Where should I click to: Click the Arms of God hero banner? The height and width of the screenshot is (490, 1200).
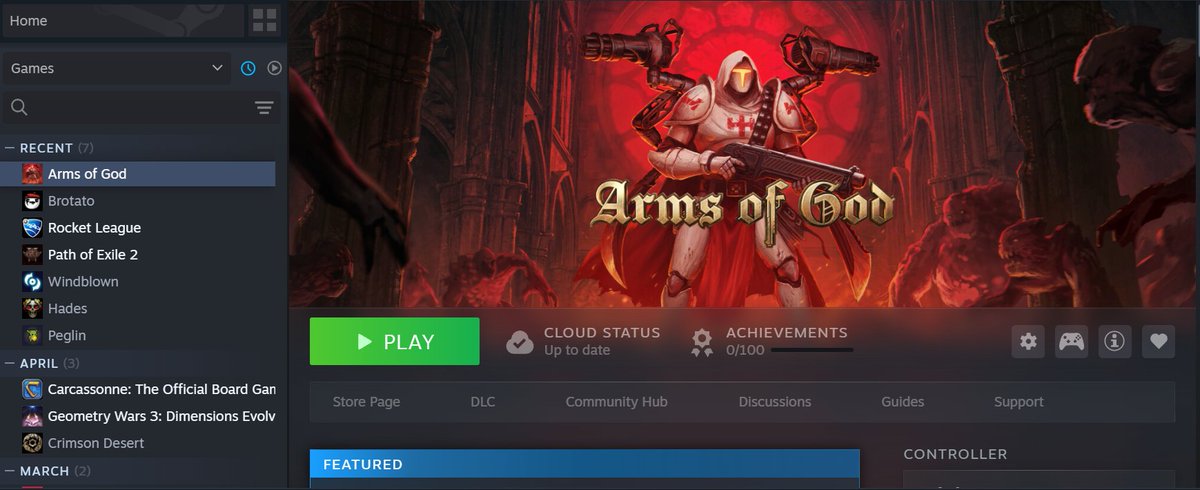click(744, 153)
